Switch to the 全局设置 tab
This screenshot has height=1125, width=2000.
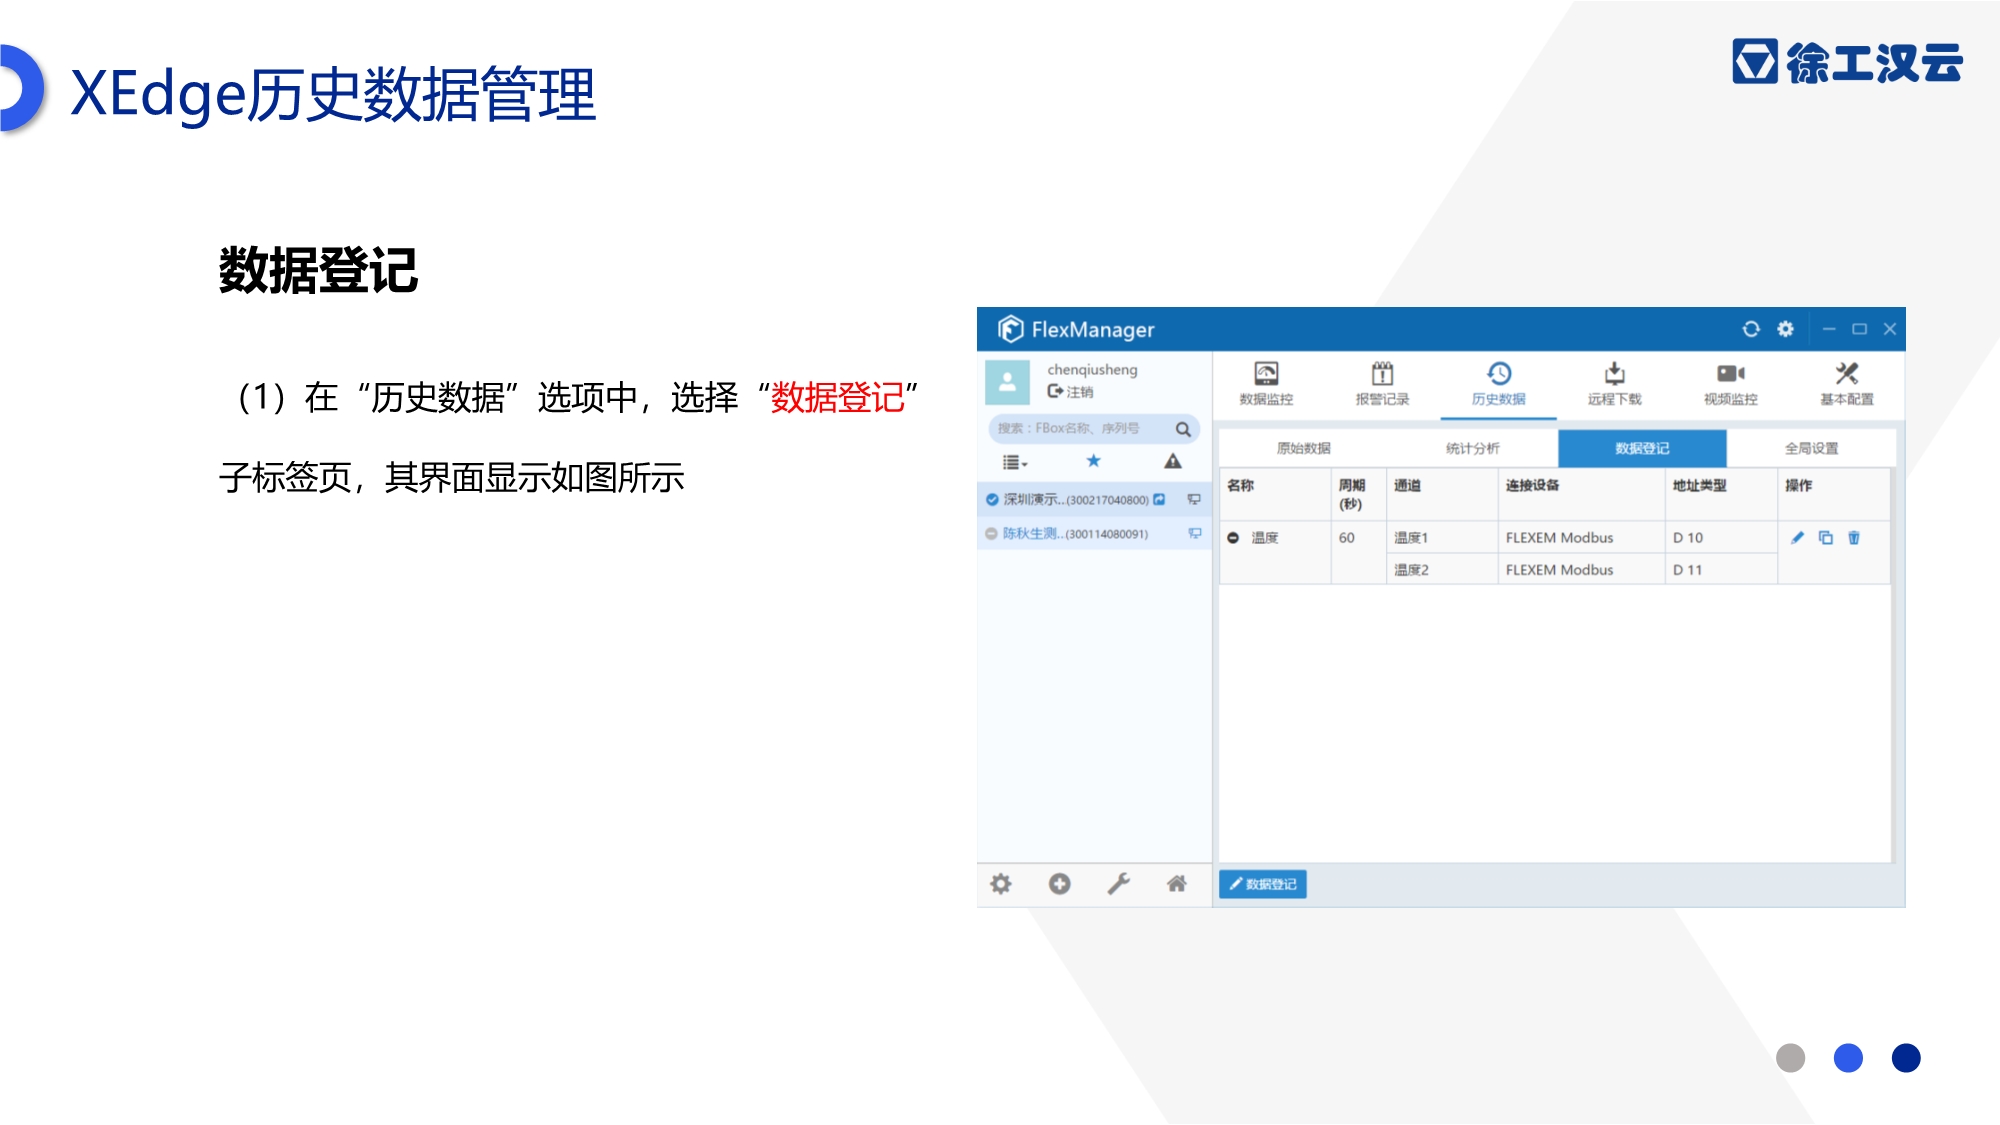pyautogui.click(x=1811, y=448)
